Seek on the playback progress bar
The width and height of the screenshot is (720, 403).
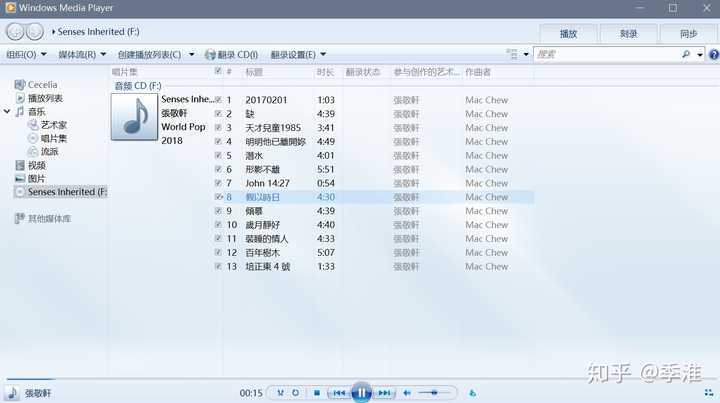360,379
